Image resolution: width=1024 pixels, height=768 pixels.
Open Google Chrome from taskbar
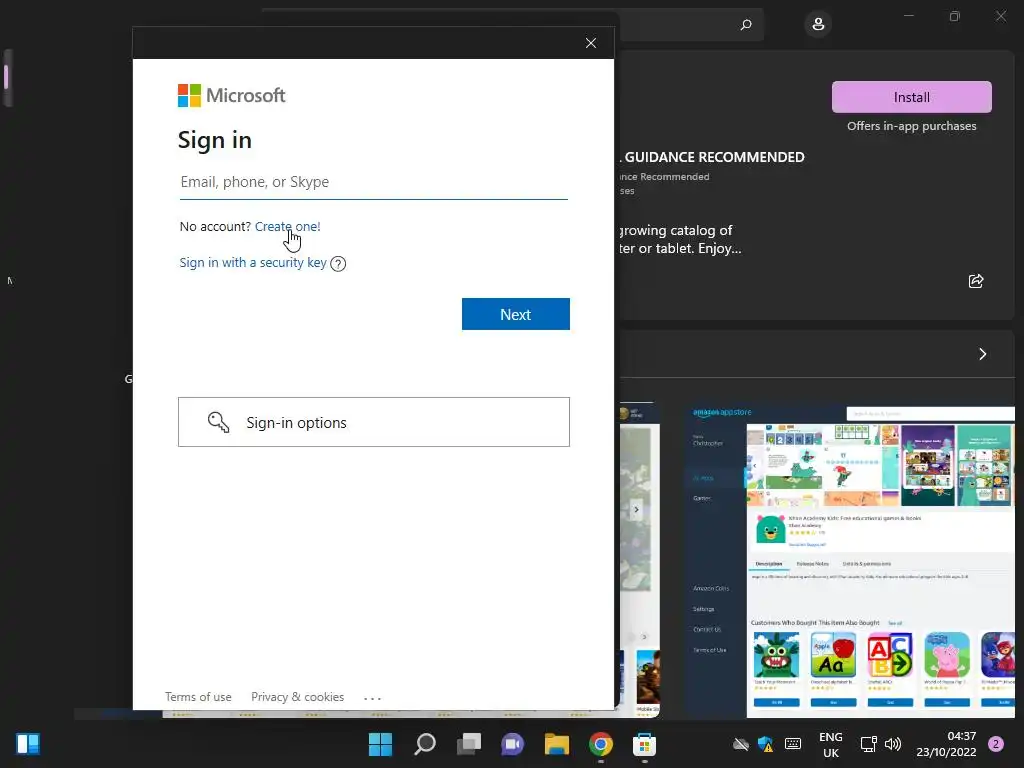[x=601, y=744]
